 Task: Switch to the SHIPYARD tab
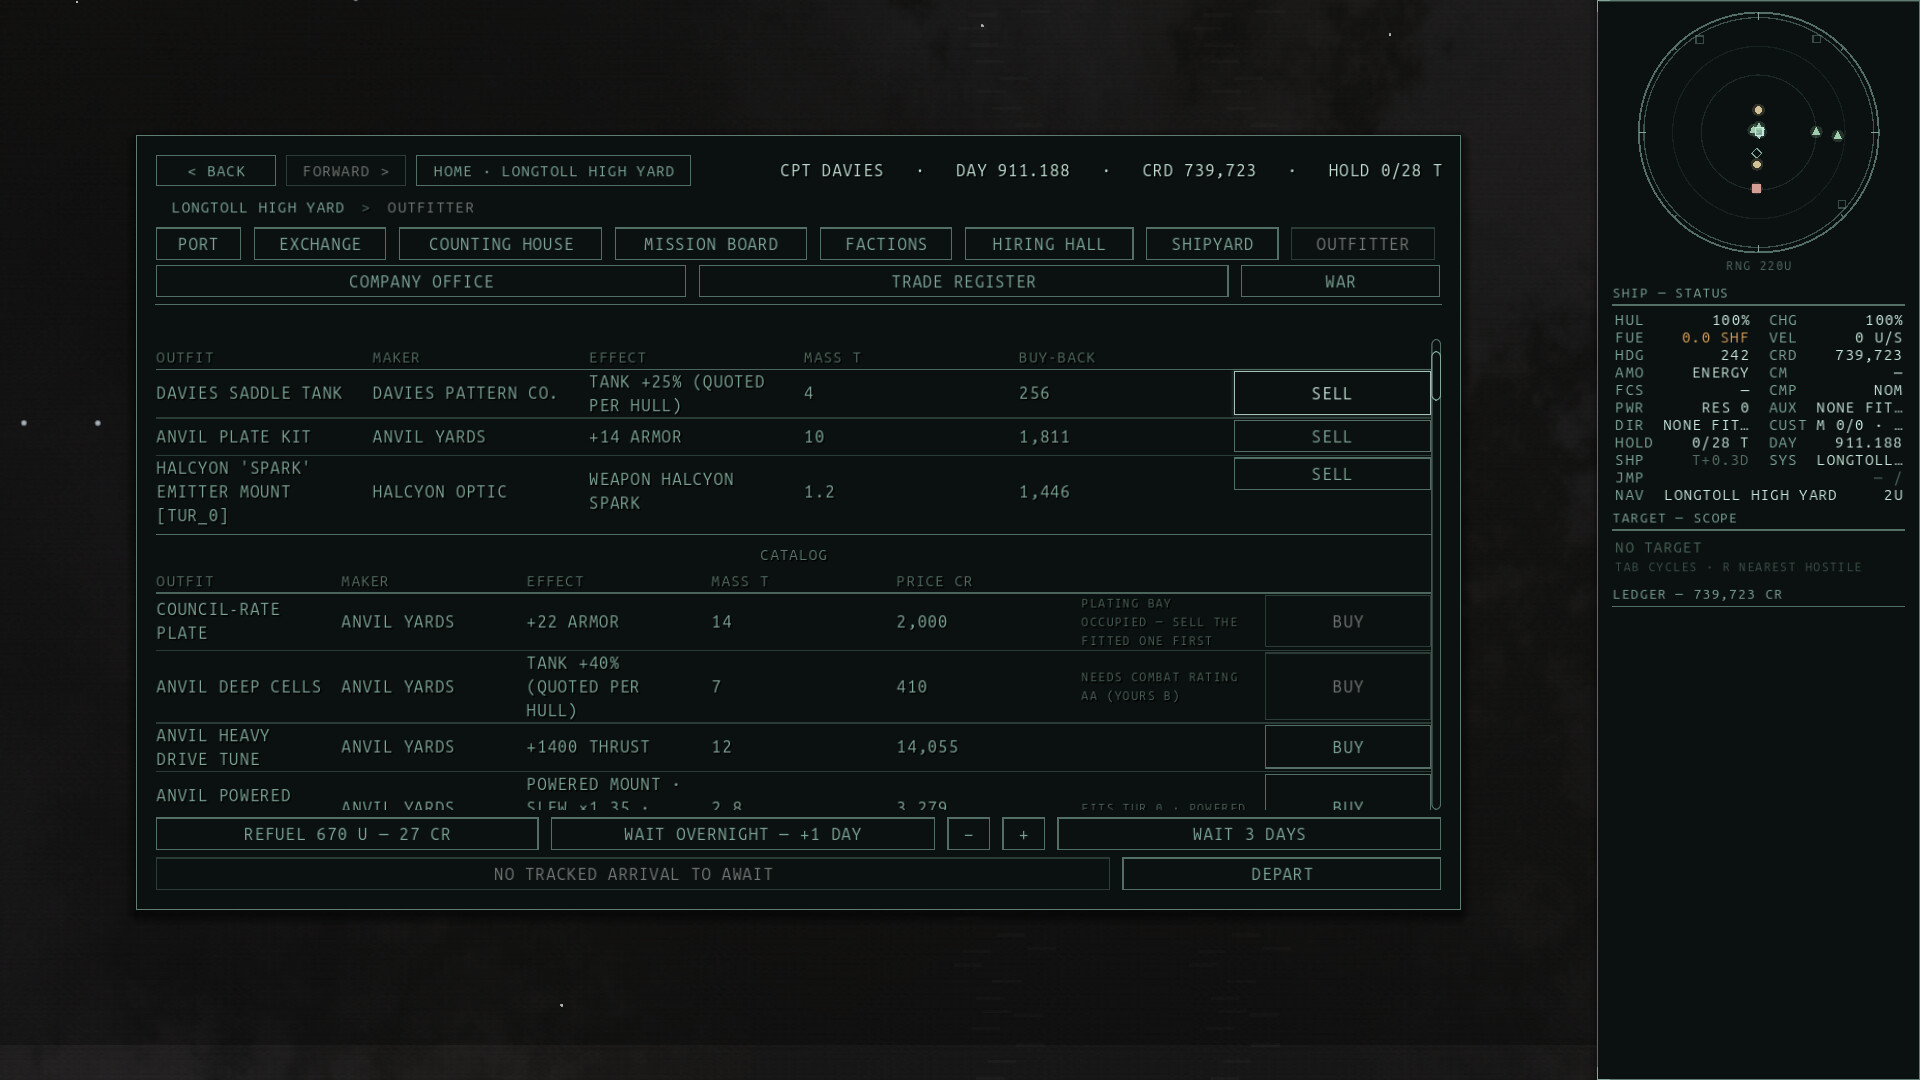pyautogui.click(x=1212, y=244)
